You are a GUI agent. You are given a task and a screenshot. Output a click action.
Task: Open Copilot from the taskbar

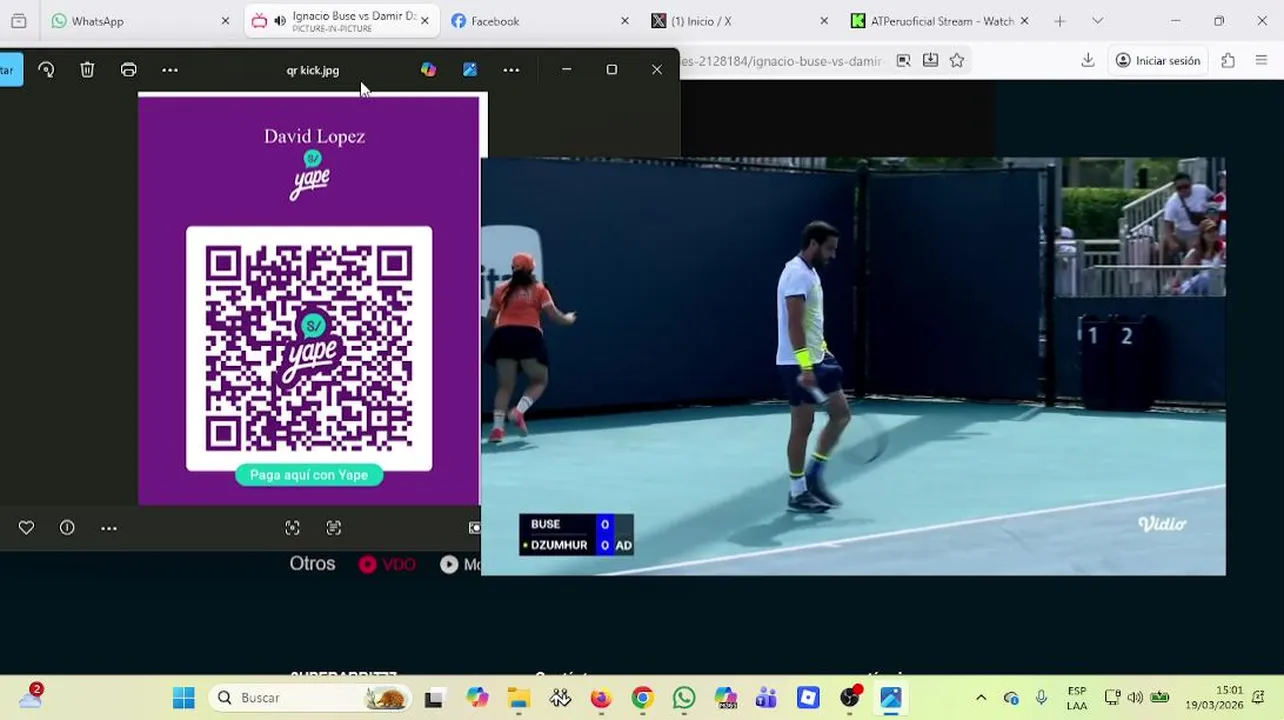477,698
